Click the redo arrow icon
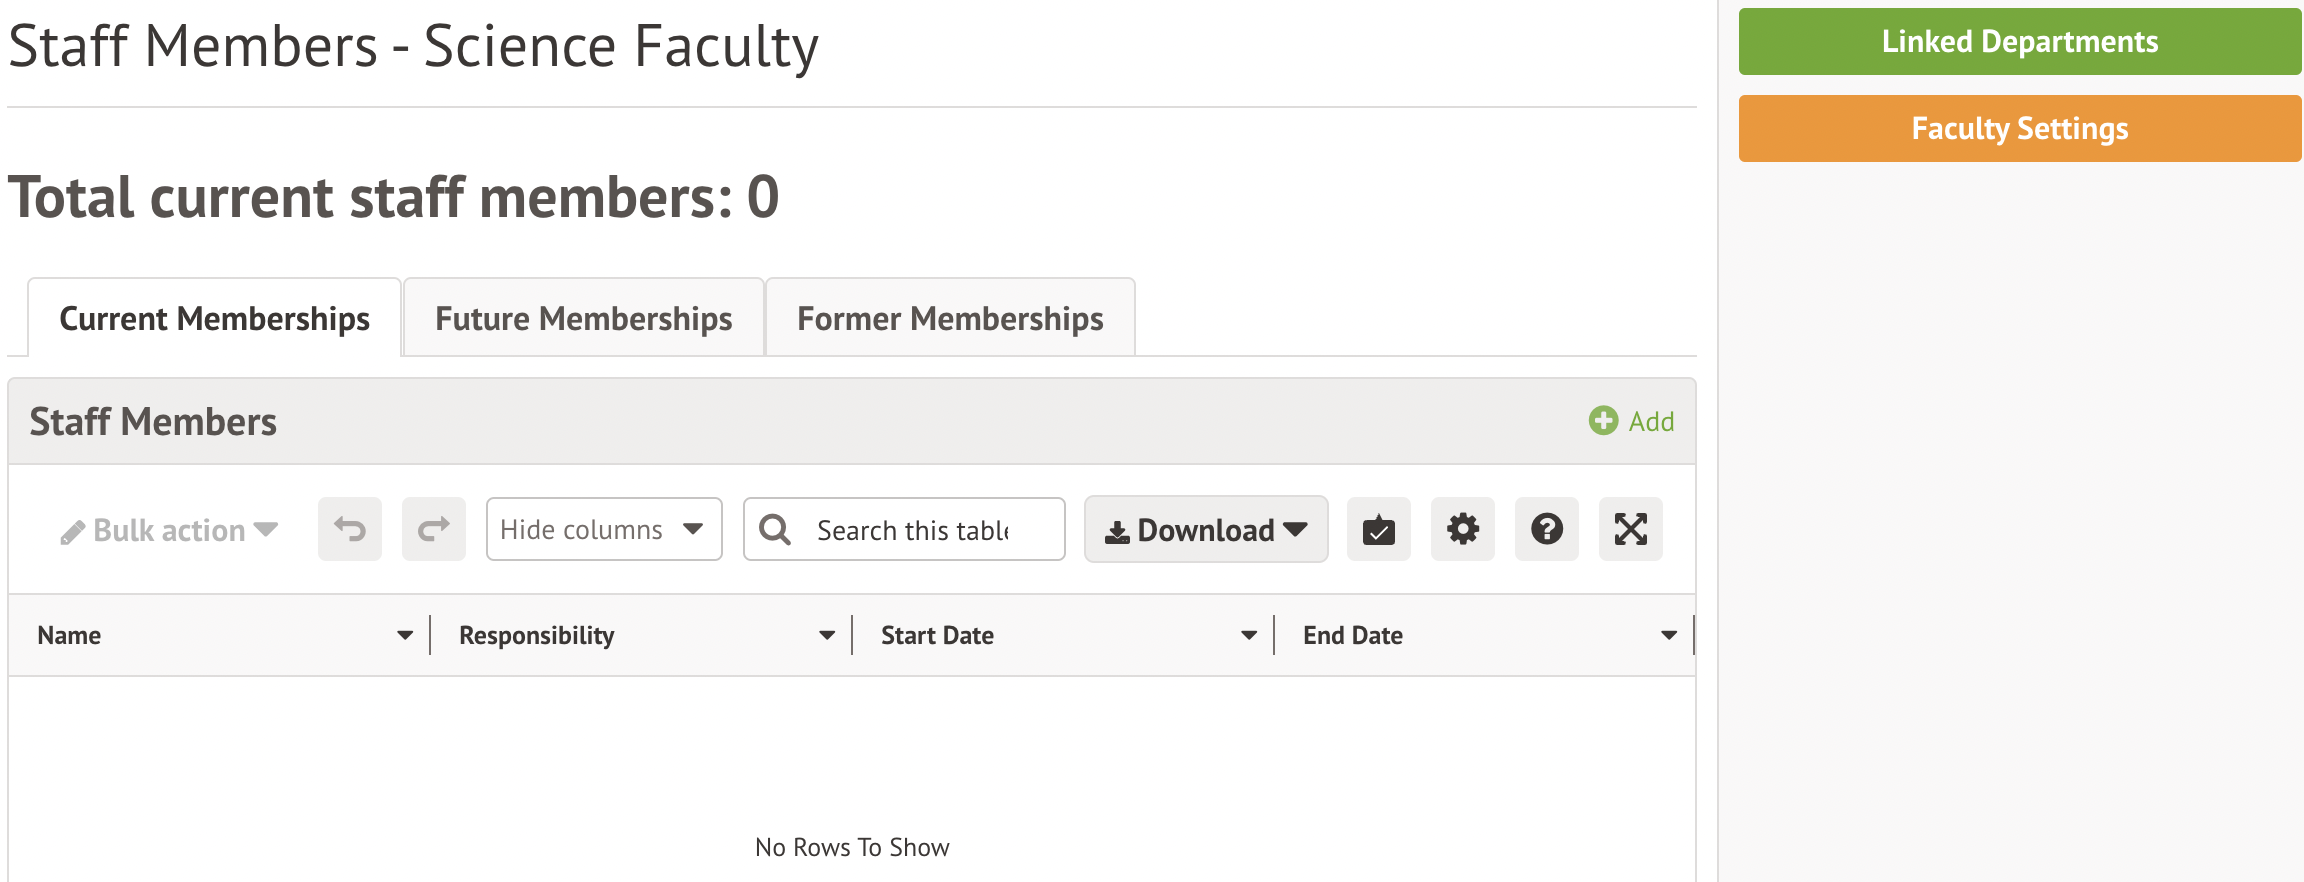Image resolution: width=2304 pixels, height=882 pixels. click(434, 529)
